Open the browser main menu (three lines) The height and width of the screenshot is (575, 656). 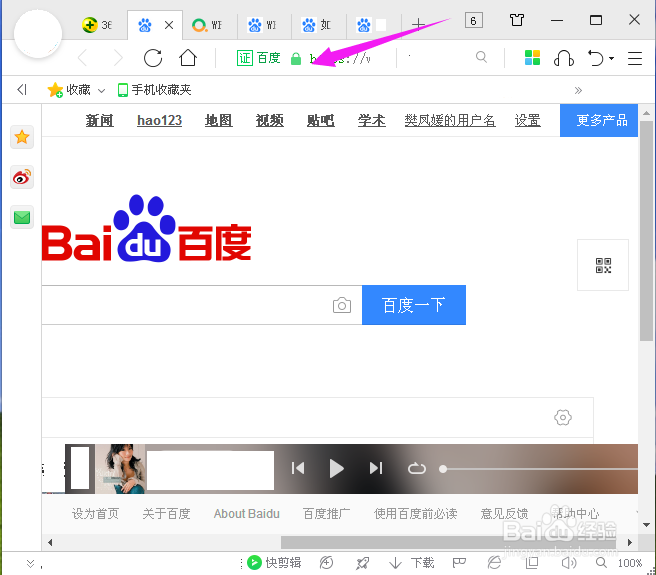pos(635,58)
